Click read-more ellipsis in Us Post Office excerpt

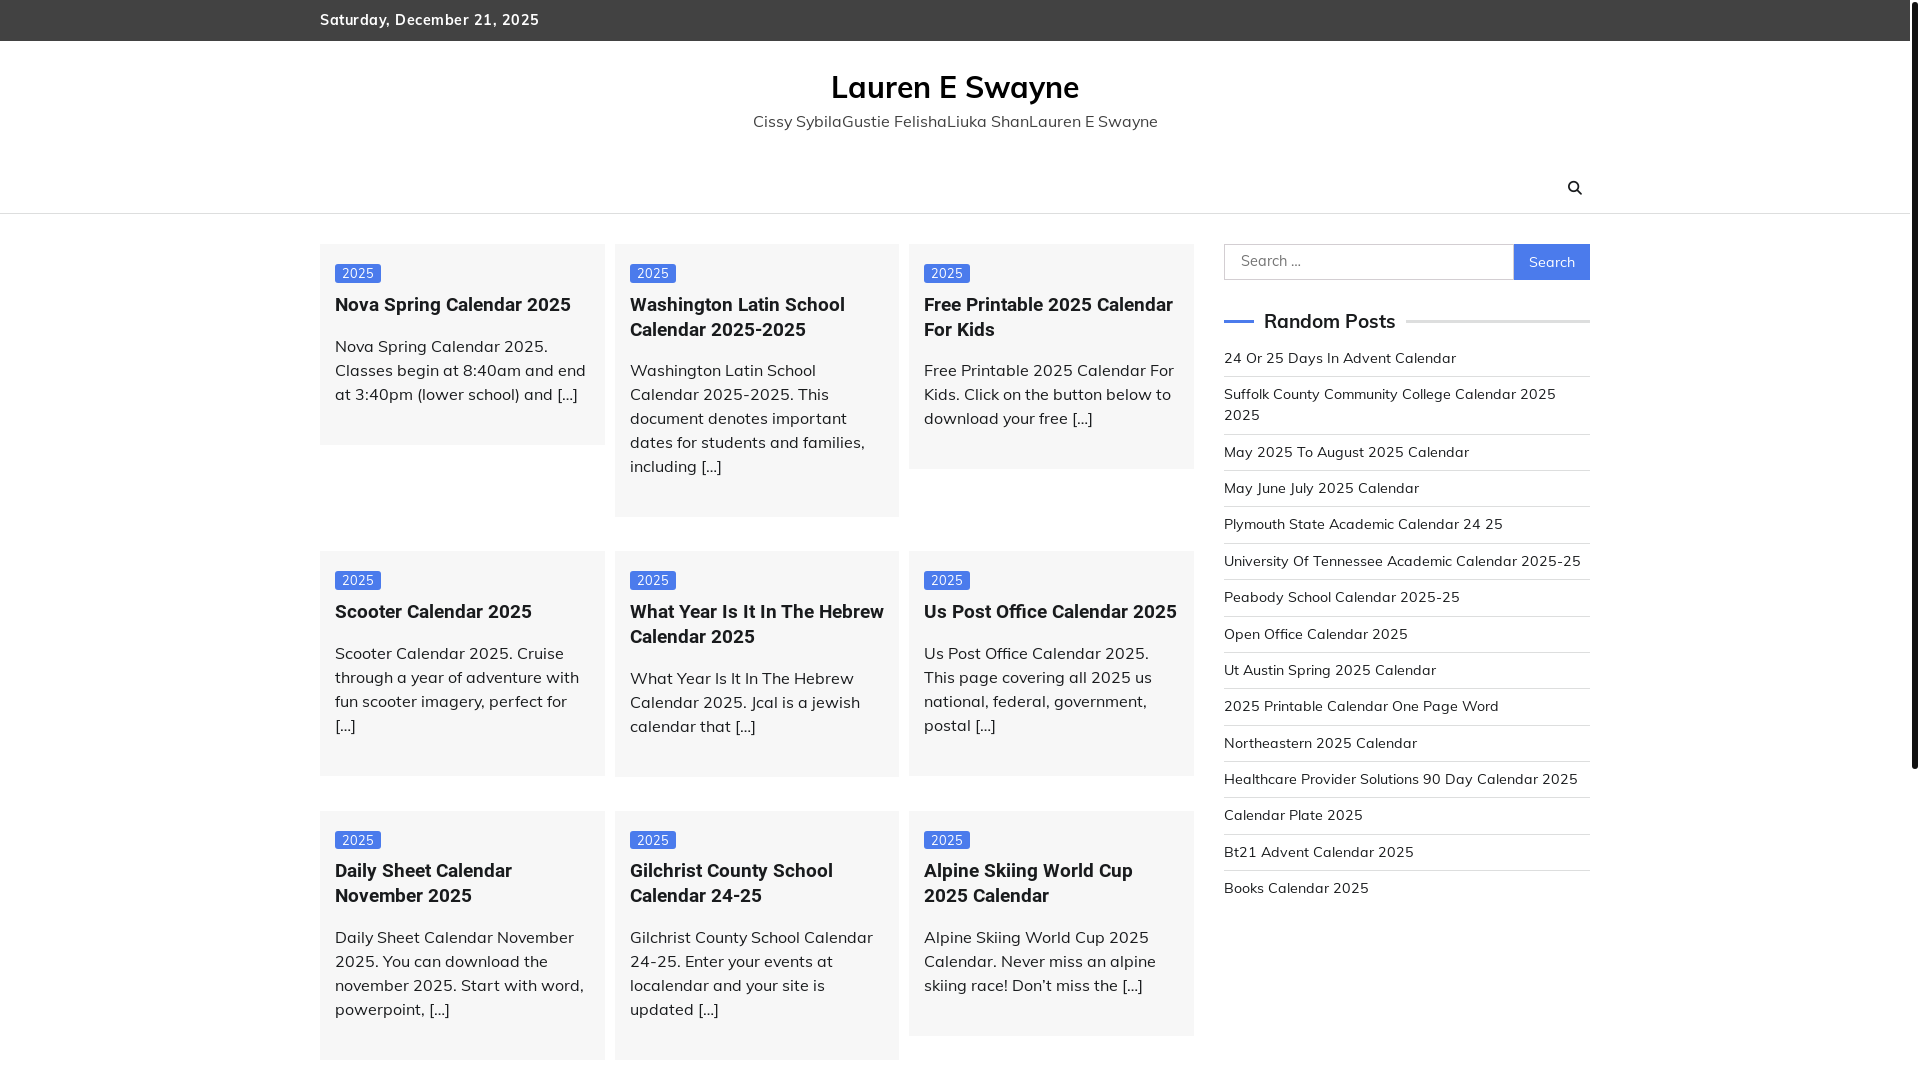pos(985,725)
